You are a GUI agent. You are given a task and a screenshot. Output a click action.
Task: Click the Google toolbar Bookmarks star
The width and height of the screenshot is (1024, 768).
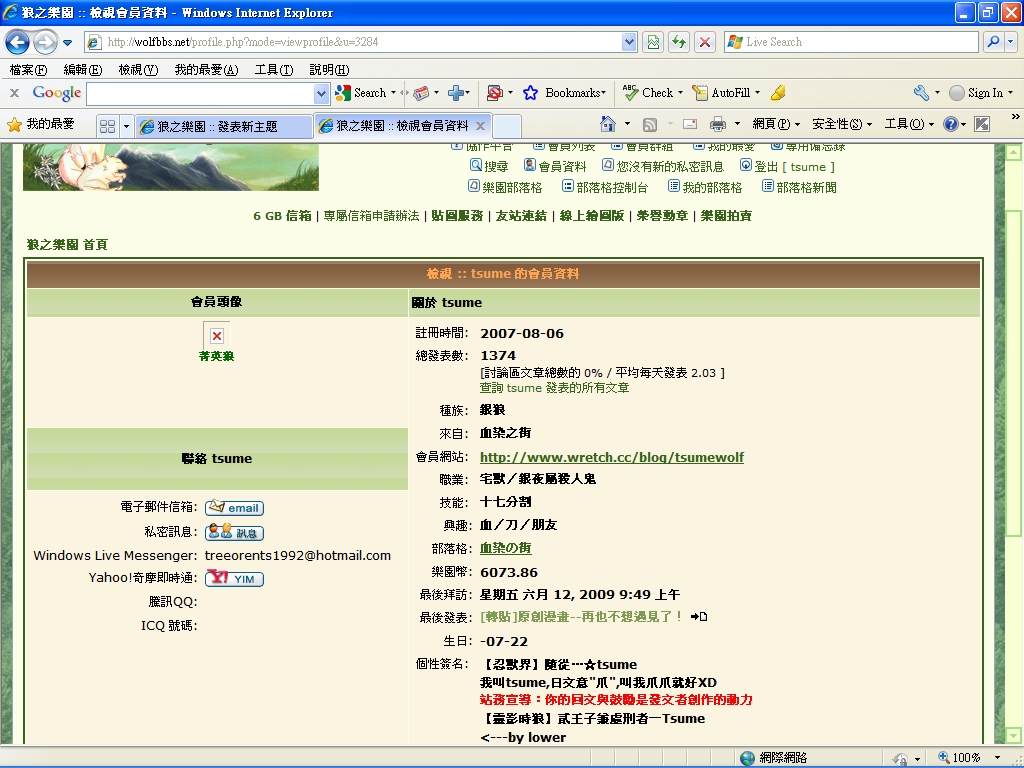(531, 93)
